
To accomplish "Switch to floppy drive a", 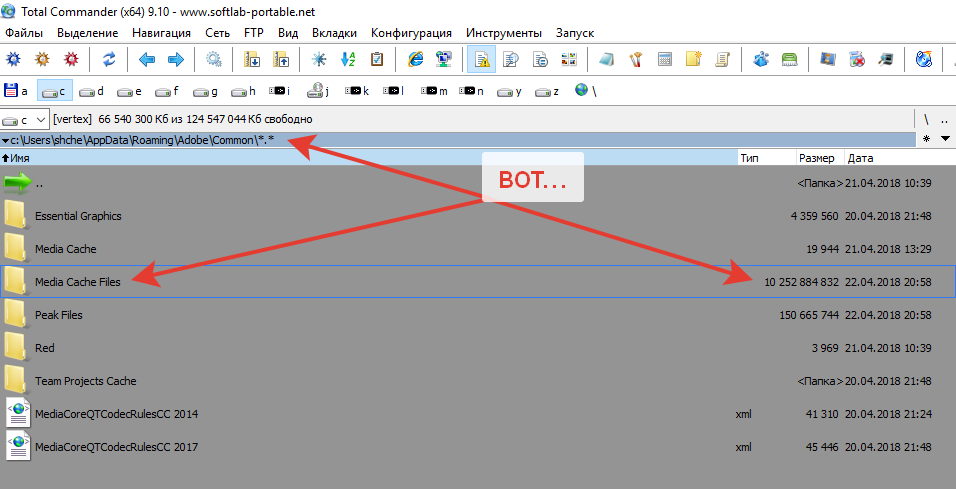I will click(x=16, y=91).
